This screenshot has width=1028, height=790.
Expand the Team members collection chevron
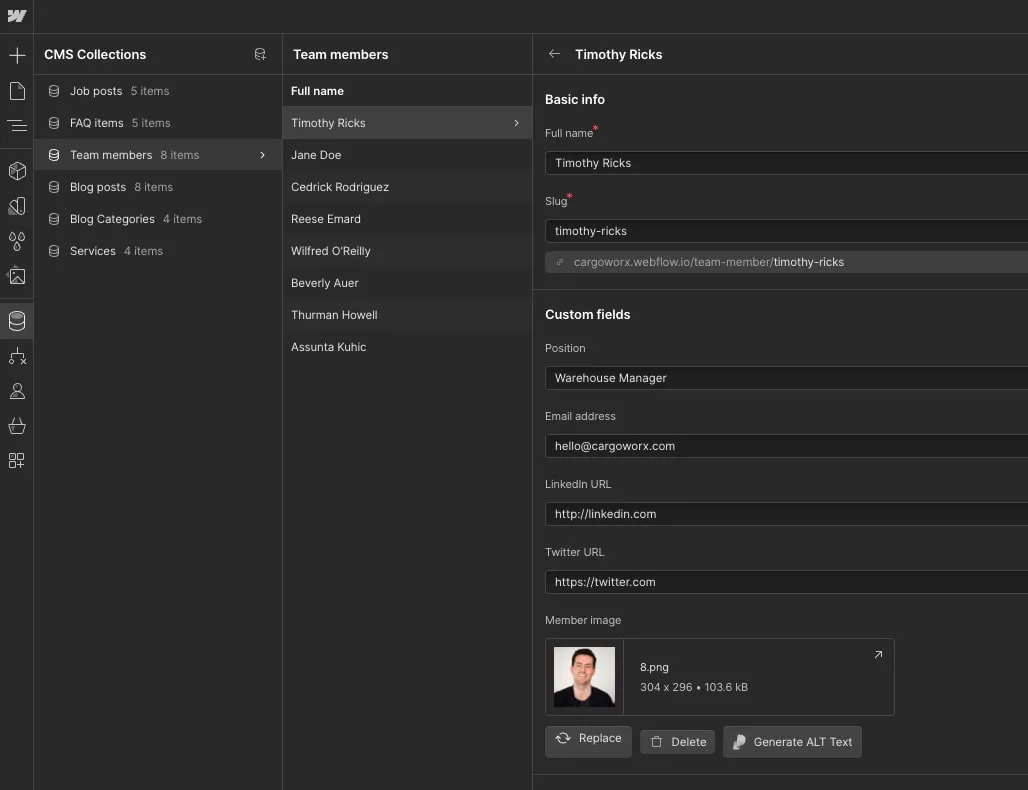tap(263, 155)
